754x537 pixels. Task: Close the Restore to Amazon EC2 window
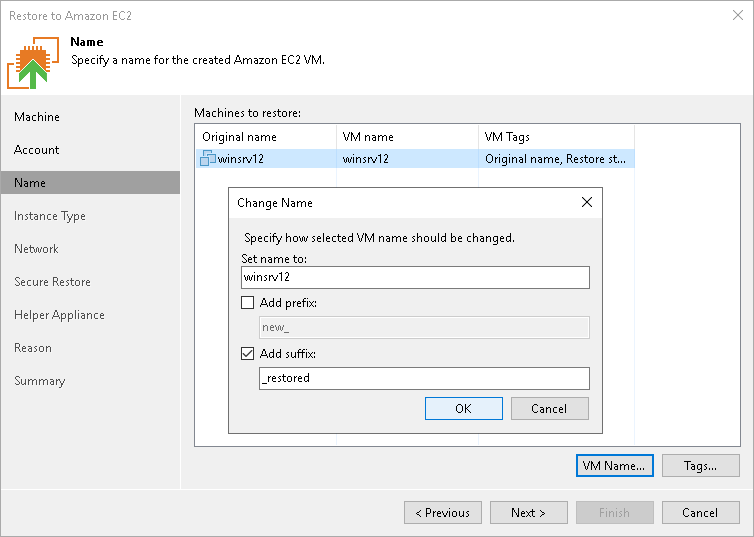[x=738, y=15]
